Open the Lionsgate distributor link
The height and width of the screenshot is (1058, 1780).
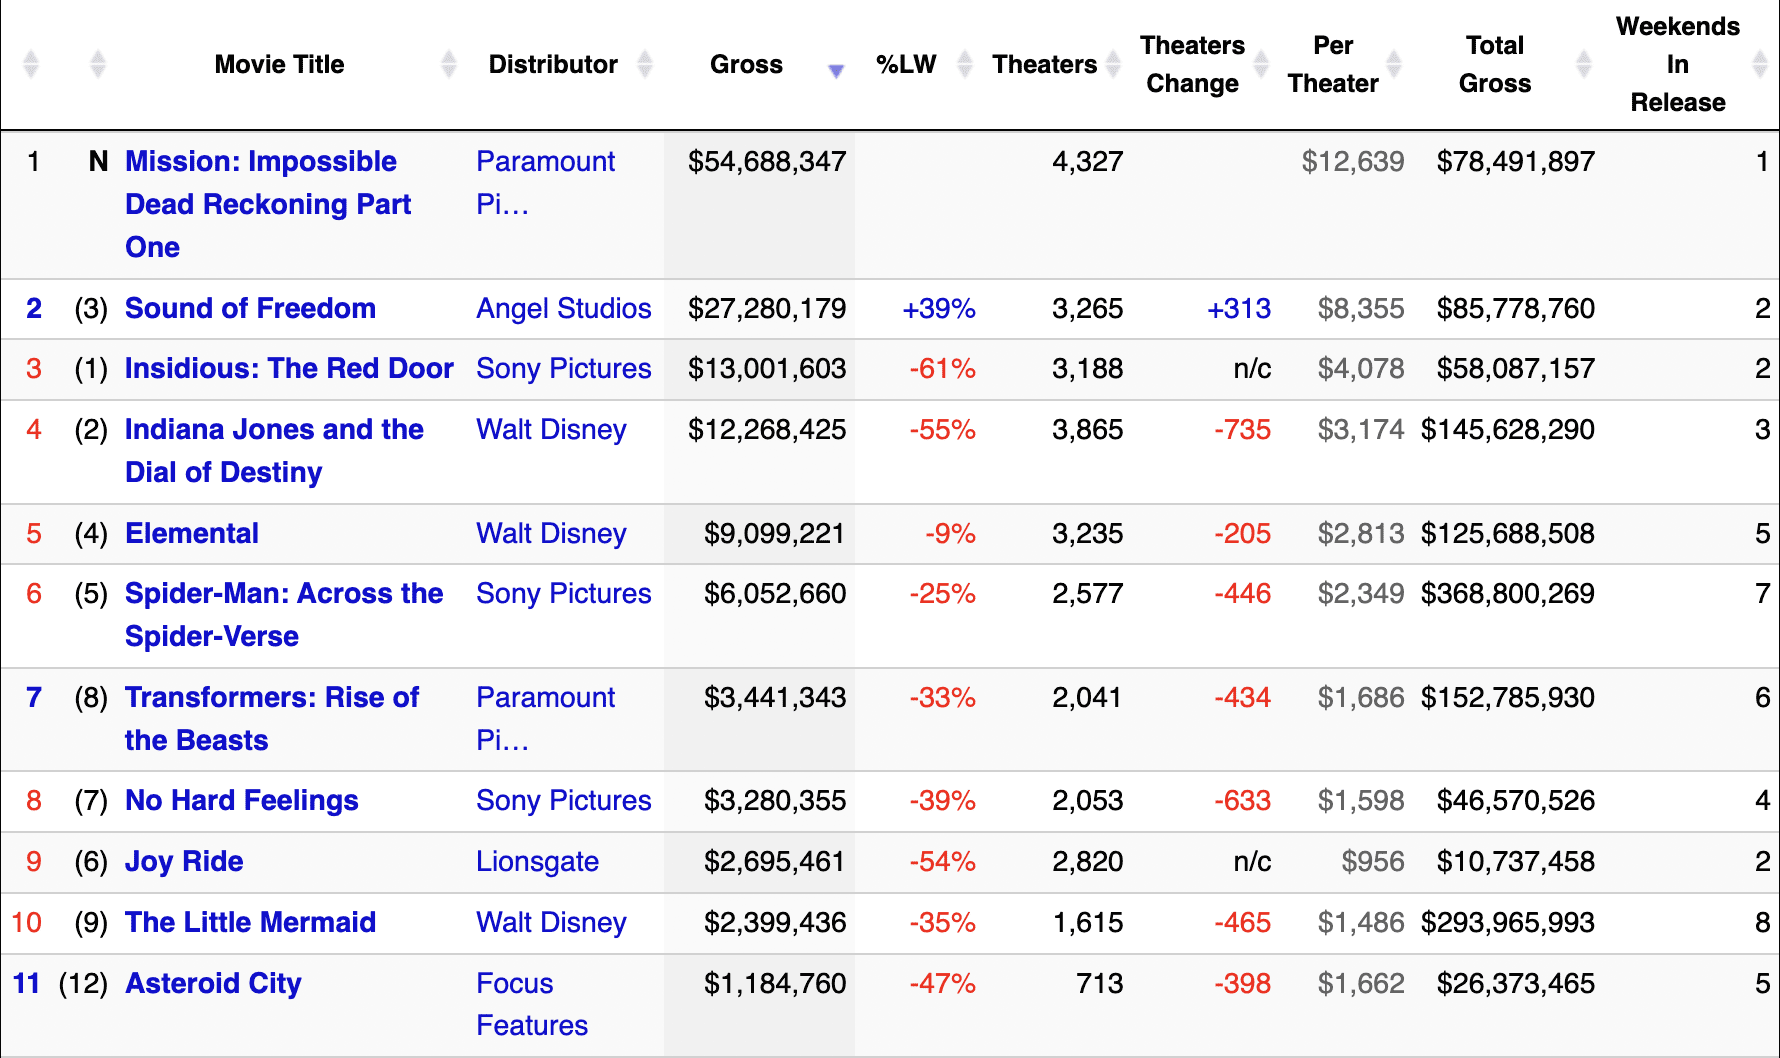tap(537, 862)
